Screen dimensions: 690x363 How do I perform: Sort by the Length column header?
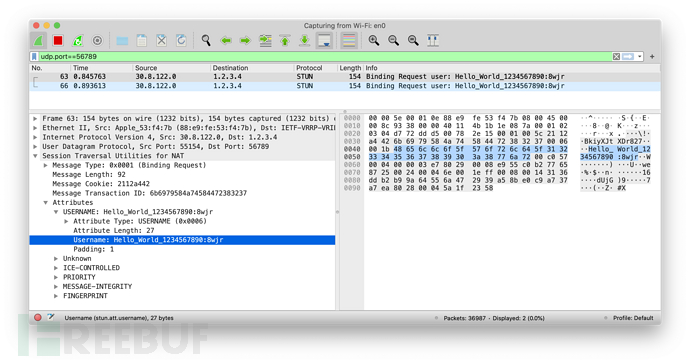tap(350, 68)
